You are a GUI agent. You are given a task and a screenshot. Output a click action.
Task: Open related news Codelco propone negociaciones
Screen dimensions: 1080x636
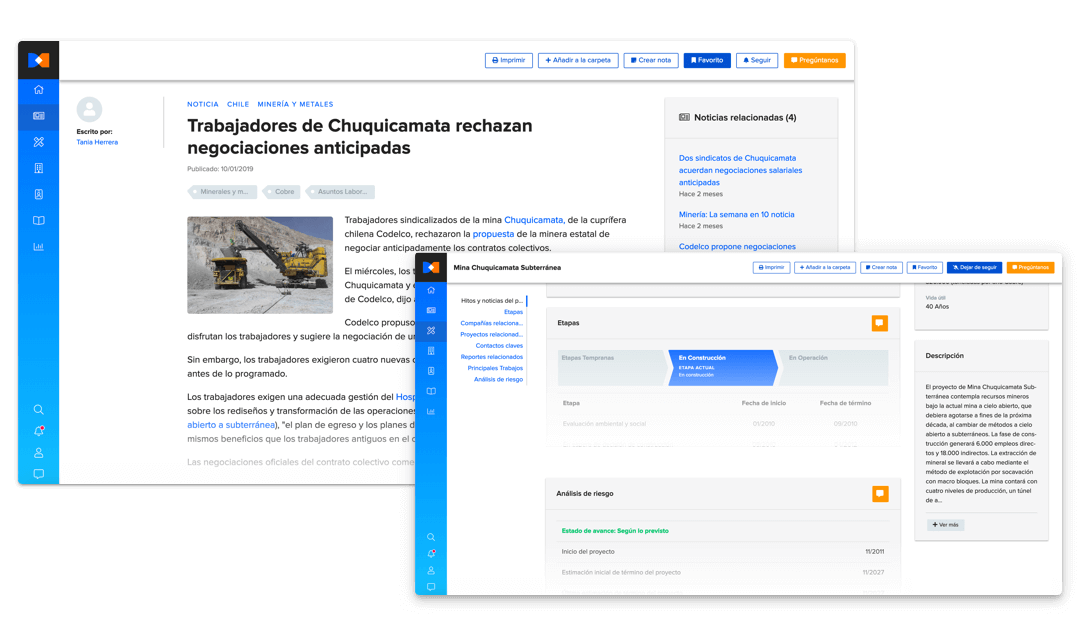[737, 246]
